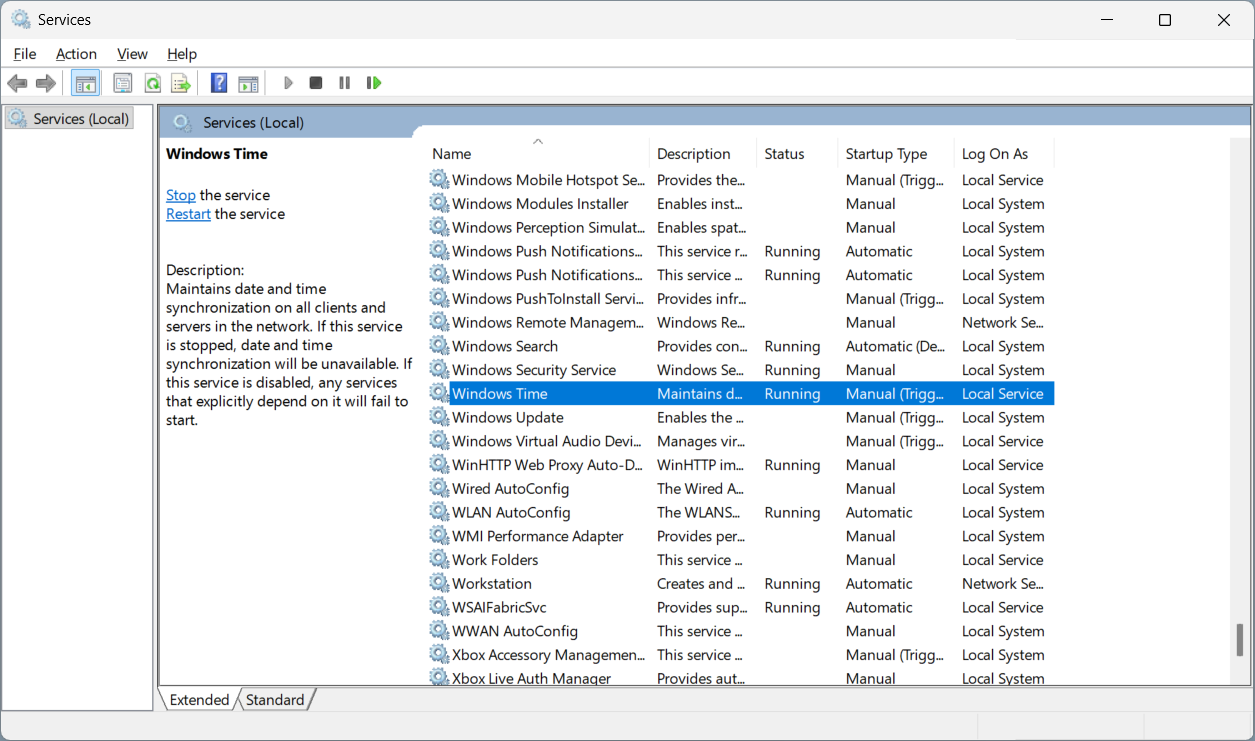Open the File menu
The height and width of the screenshot is (741, 1255).
point(25,54)
